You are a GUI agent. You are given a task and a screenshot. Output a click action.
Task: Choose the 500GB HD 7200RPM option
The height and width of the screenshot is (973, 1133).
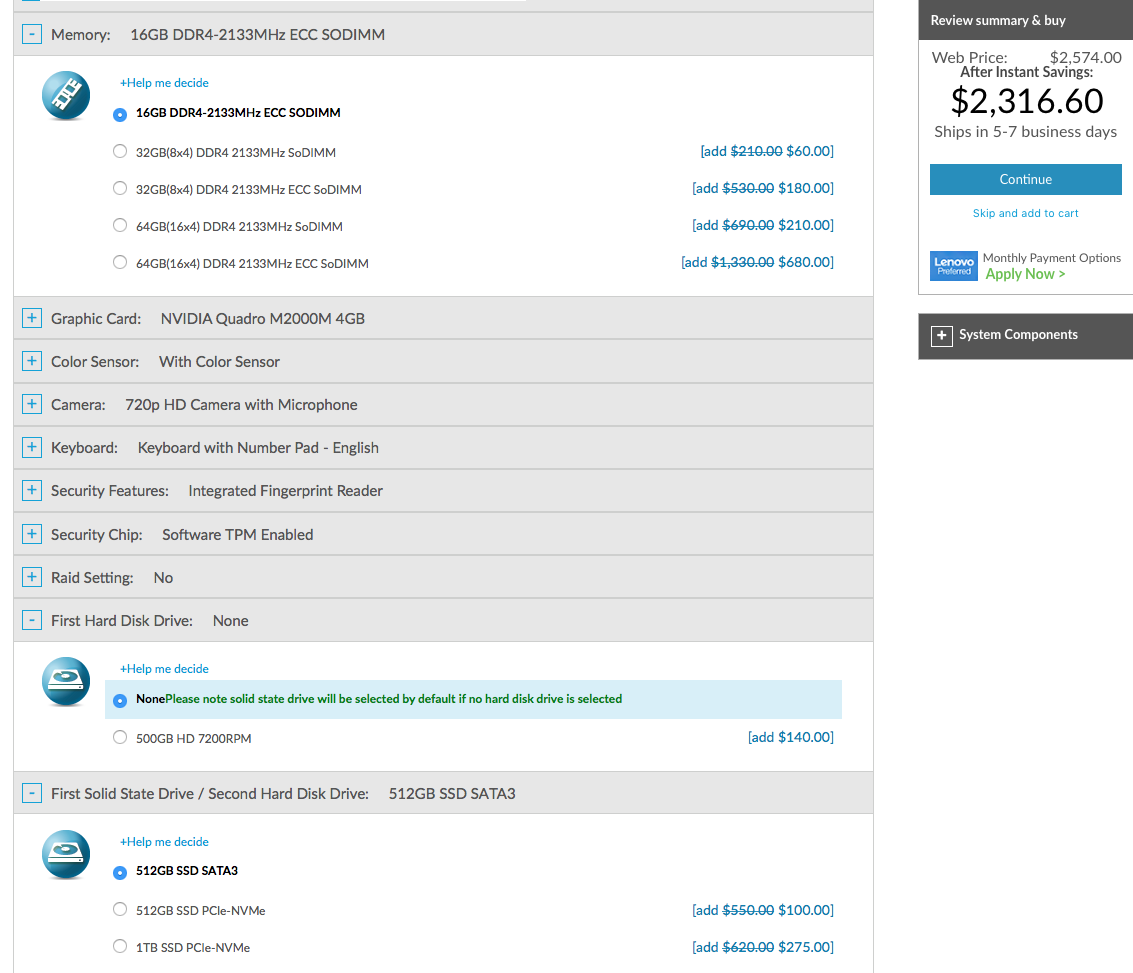coord(120,737)
